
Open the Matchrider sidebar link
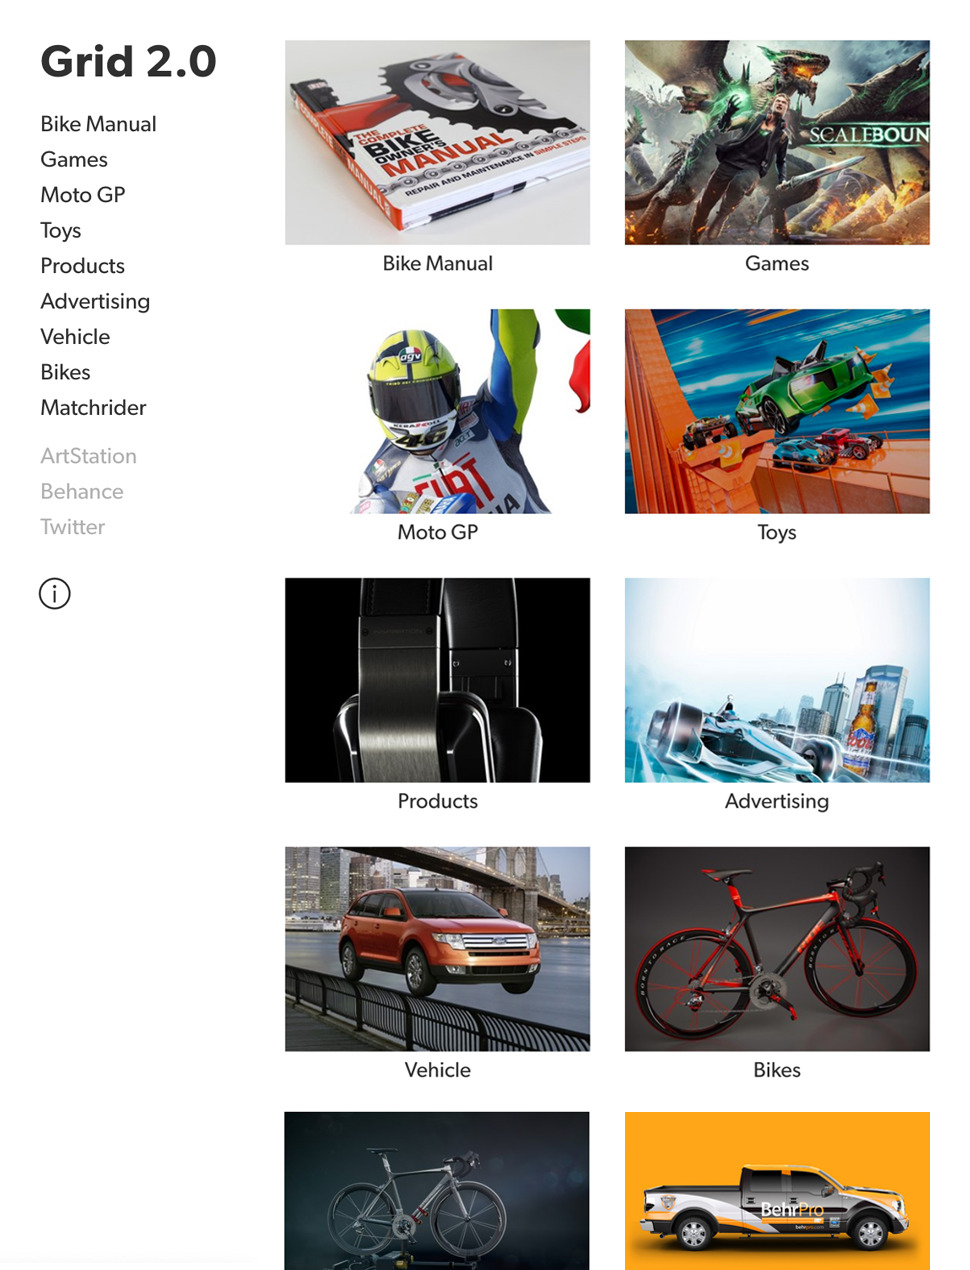click(x=93, y=408)
